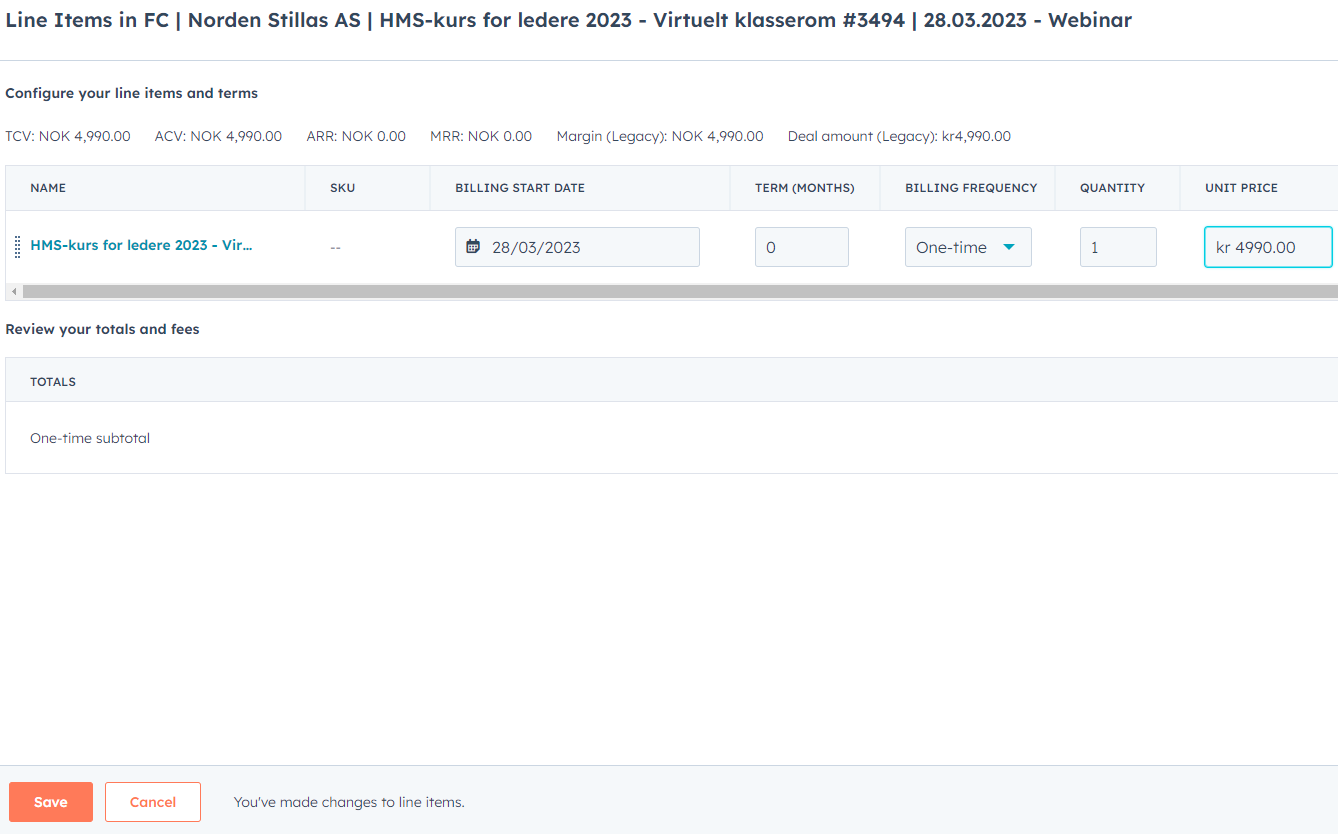This screenshot has width=1338, height=834.
Task: Select the One-time subtotal row
Action: tap(90, 438)
